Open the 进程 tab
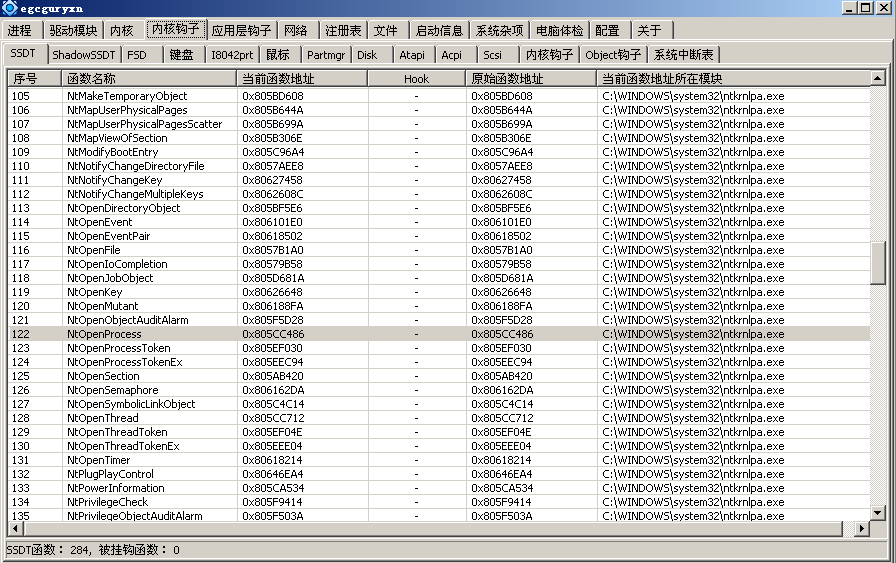Viewport: 896px width, 563px height. point(20,31)
